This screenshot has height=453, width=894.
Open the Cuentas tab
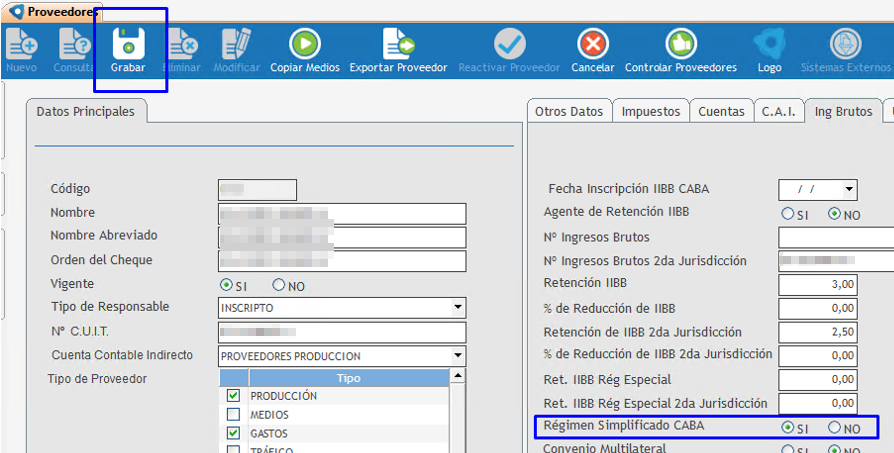[721, 111]
